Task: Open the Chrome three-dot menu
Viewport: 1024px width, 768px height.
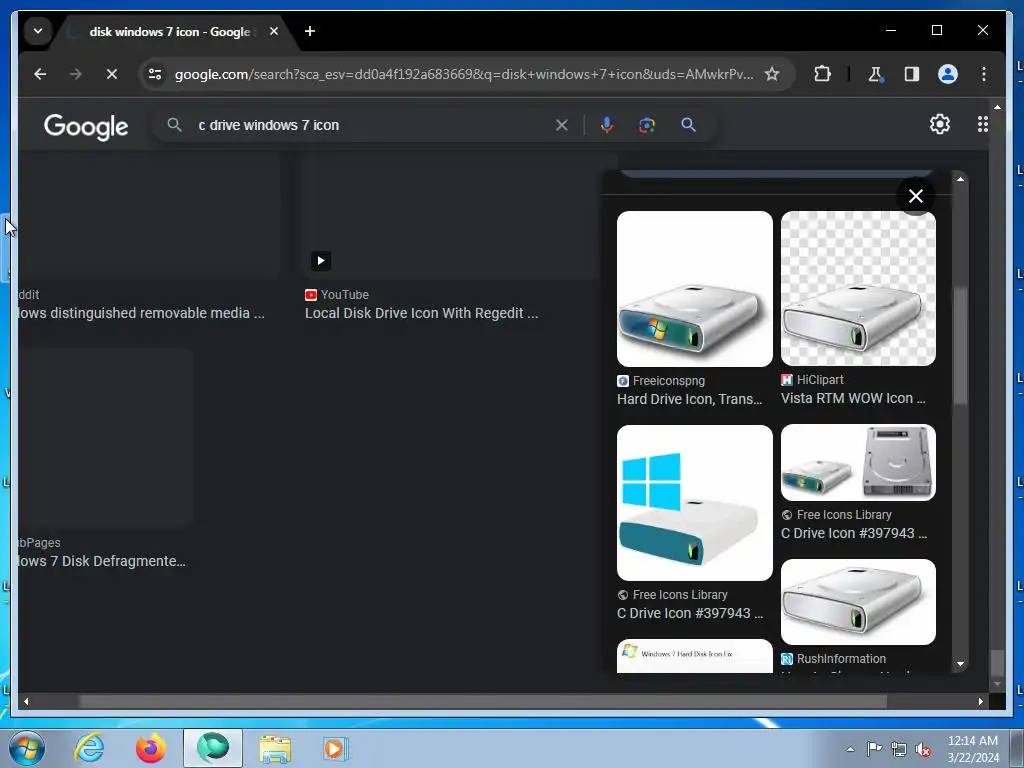Action: pos(984,74)
